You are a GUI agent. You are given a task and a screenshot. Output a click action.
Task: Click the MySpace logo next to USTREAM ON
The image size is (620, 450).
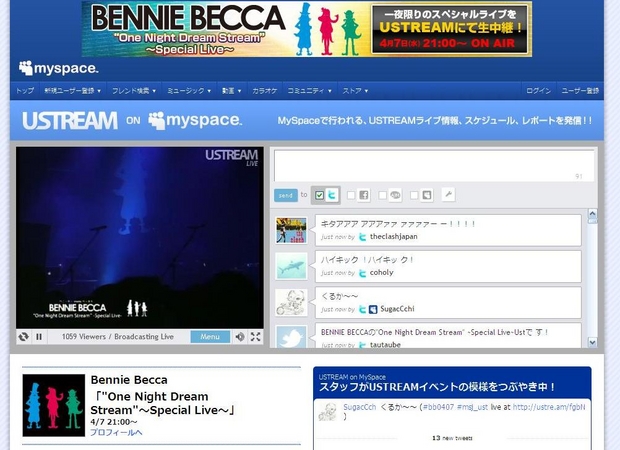195,120
